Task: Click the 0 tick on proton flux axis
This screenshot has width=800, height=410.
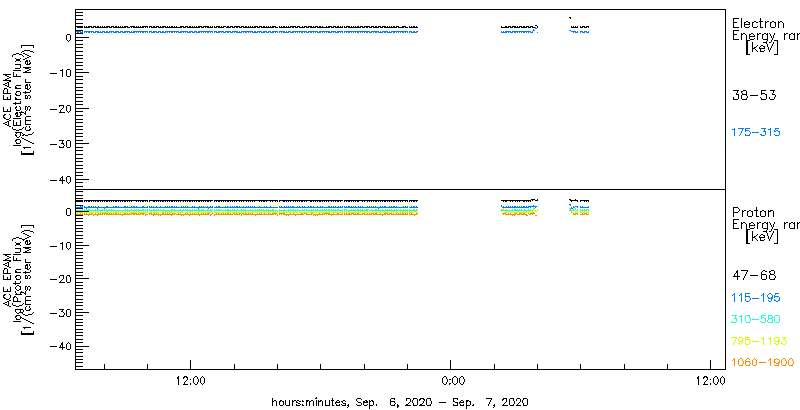Action: click(x=68, y=212)
